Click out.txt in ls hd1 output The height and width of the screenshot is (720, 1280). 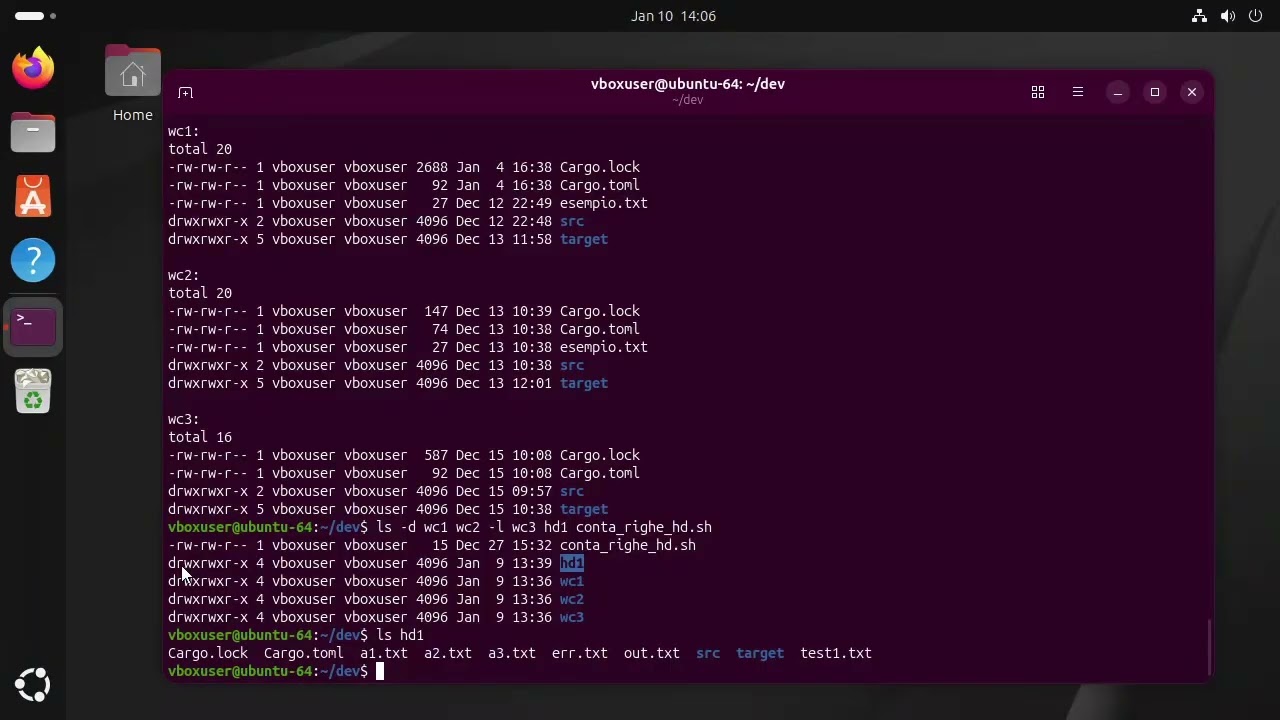pos(652,653)
